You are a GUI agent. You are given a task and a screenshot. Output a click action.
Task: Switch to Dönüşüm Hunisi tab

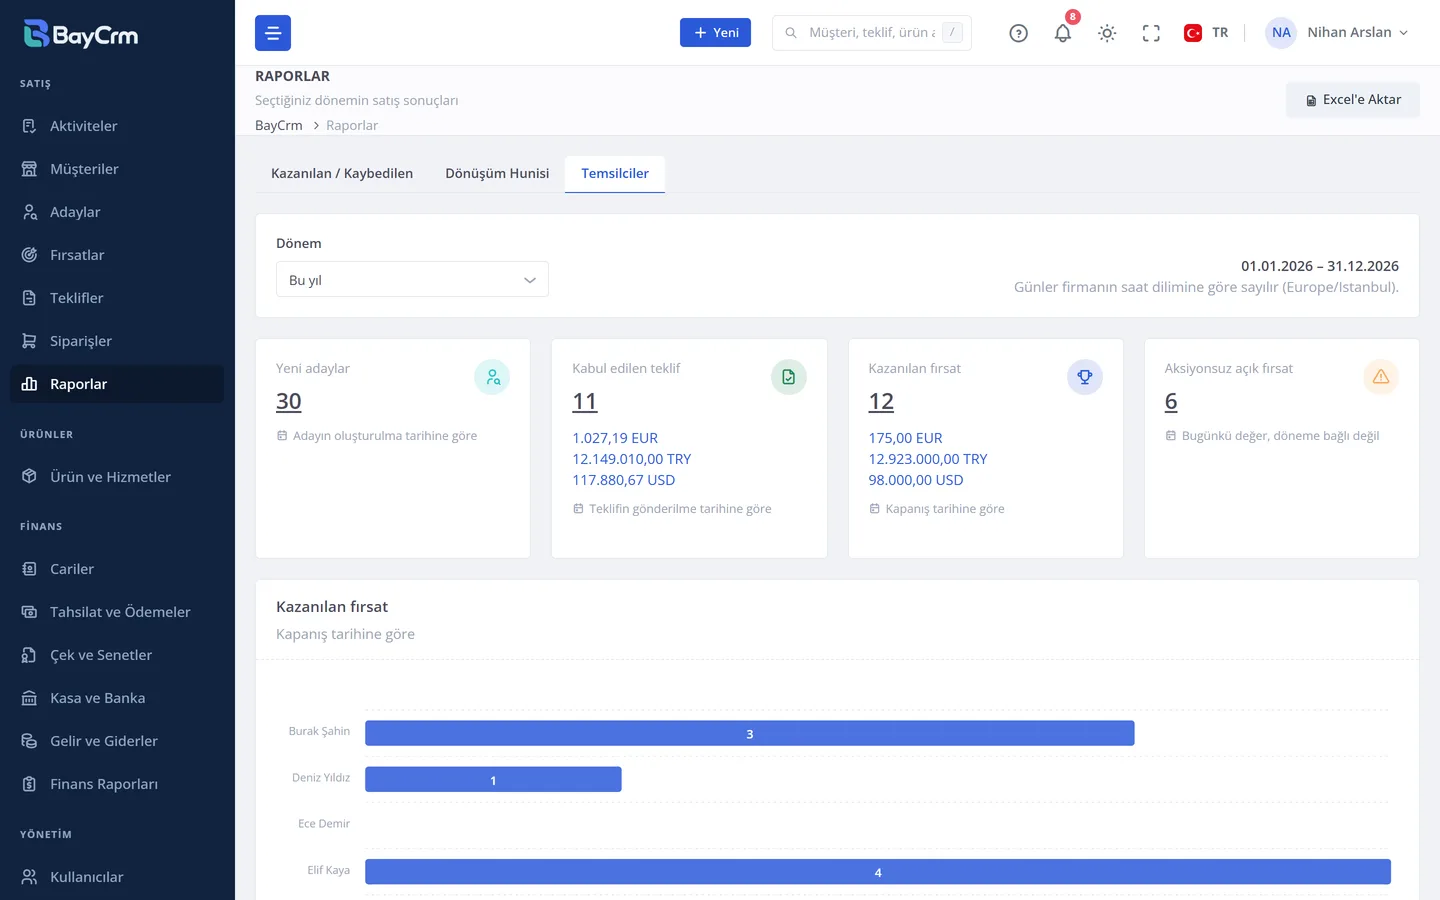click(497, 173)
